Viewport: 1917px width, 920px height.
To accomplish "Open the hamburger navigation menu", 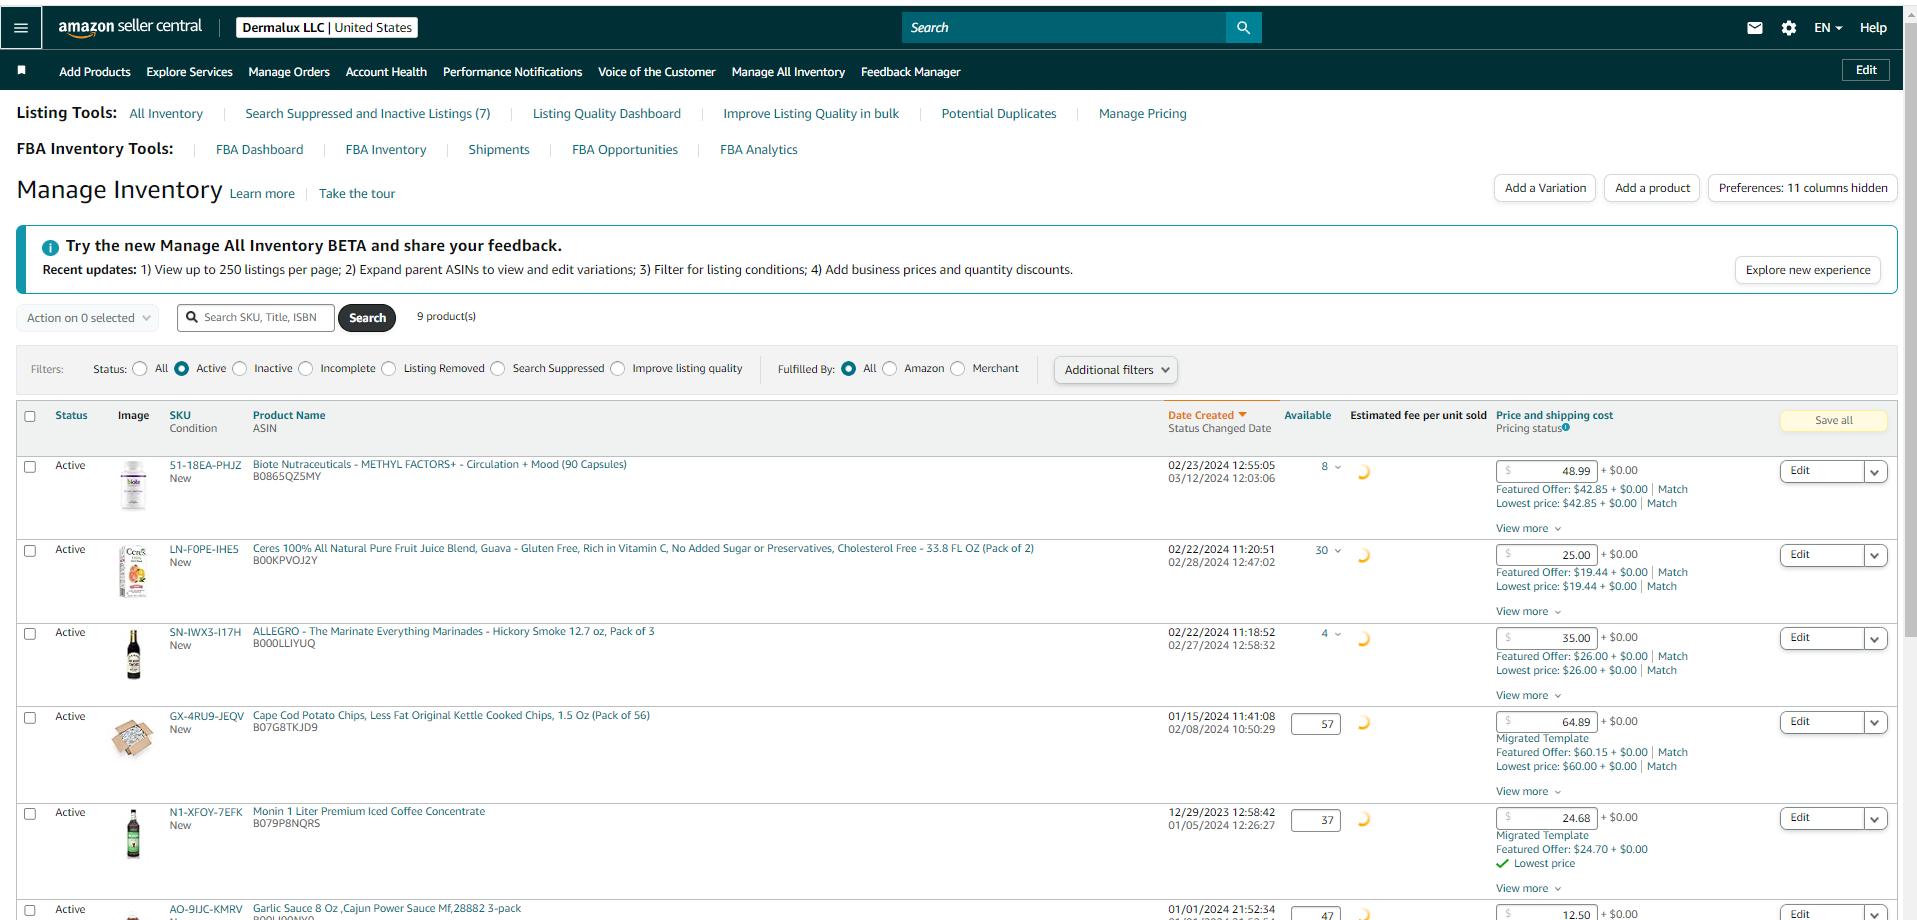I will coord(21,28).
